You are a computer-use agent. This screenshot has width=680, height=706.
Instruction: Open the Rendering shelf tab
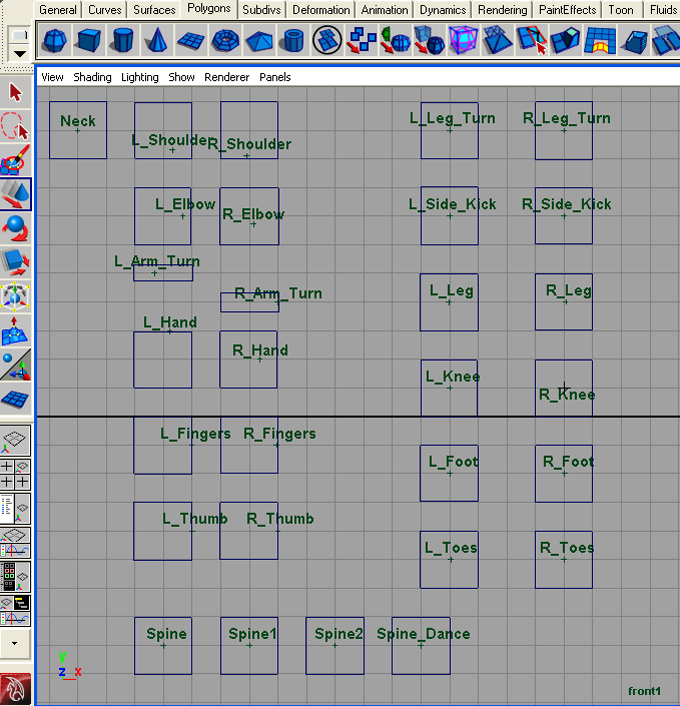(502, 10)
